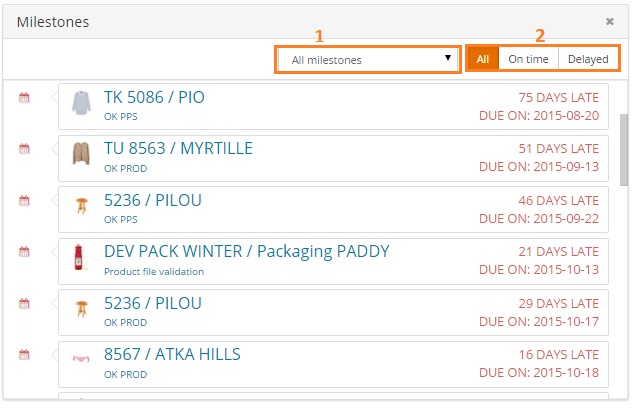Click the dropdown arrow of milestones selector
Viewport: 637px width, 410px height.
[448, 59]
